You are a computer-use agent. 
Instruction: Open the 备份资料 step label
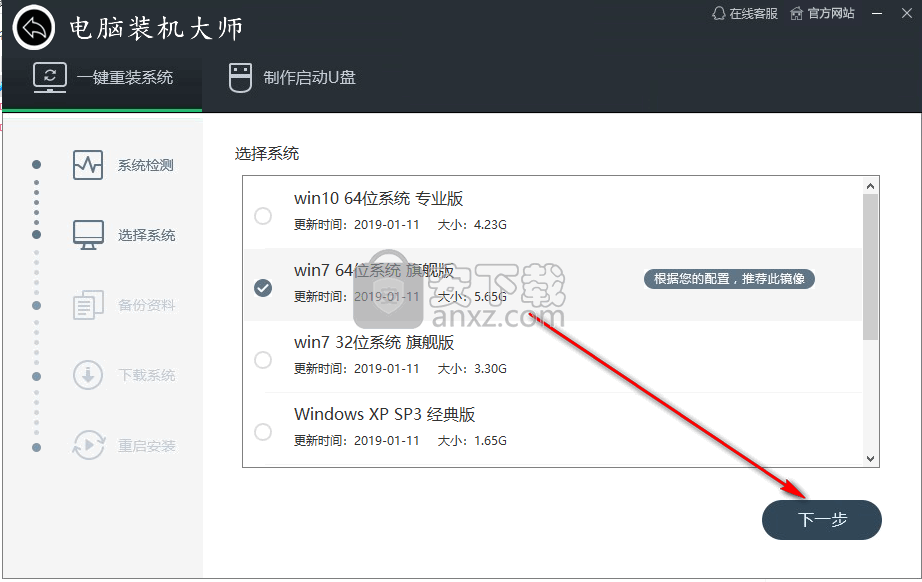click(146, 305)
